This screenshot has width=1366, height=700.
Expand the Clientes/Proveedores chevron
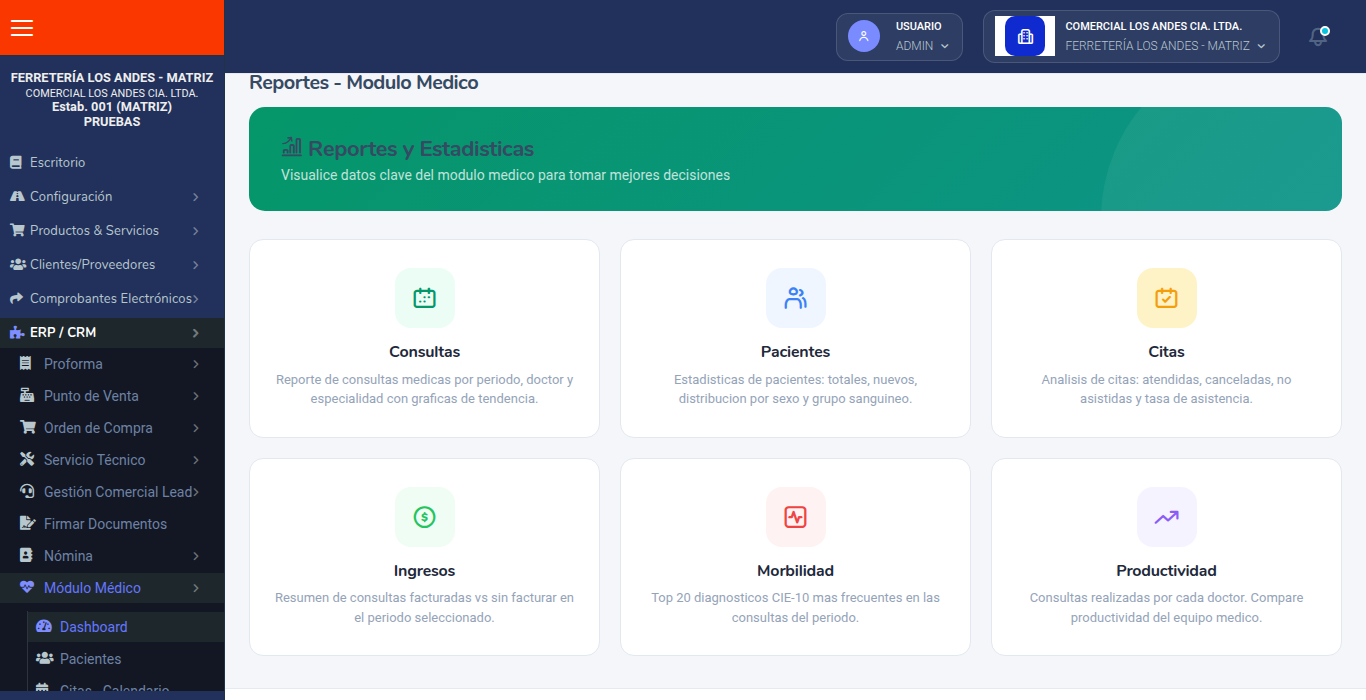click(x=196, y=265)
